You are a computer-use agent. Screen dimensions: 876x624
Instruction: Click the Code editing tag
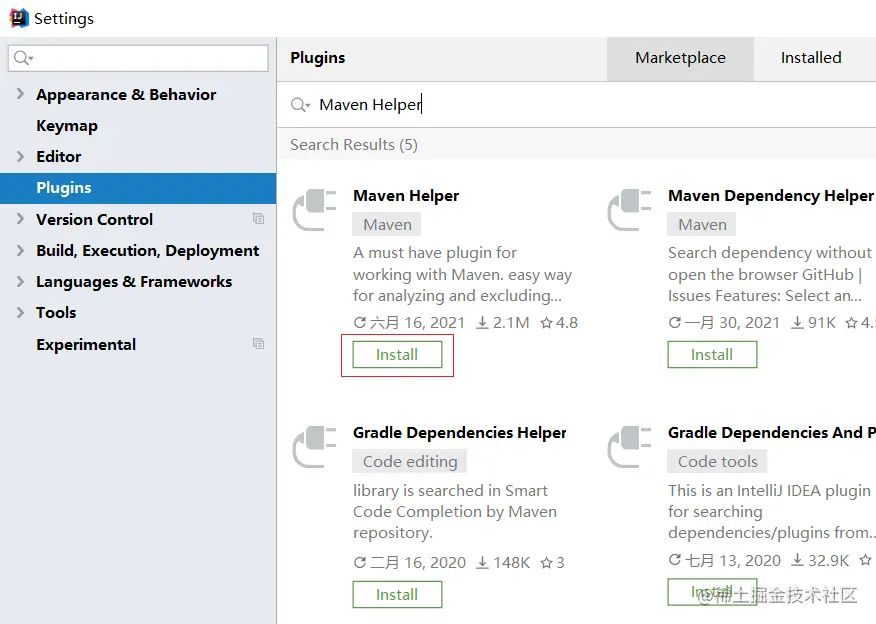[410, 461]
